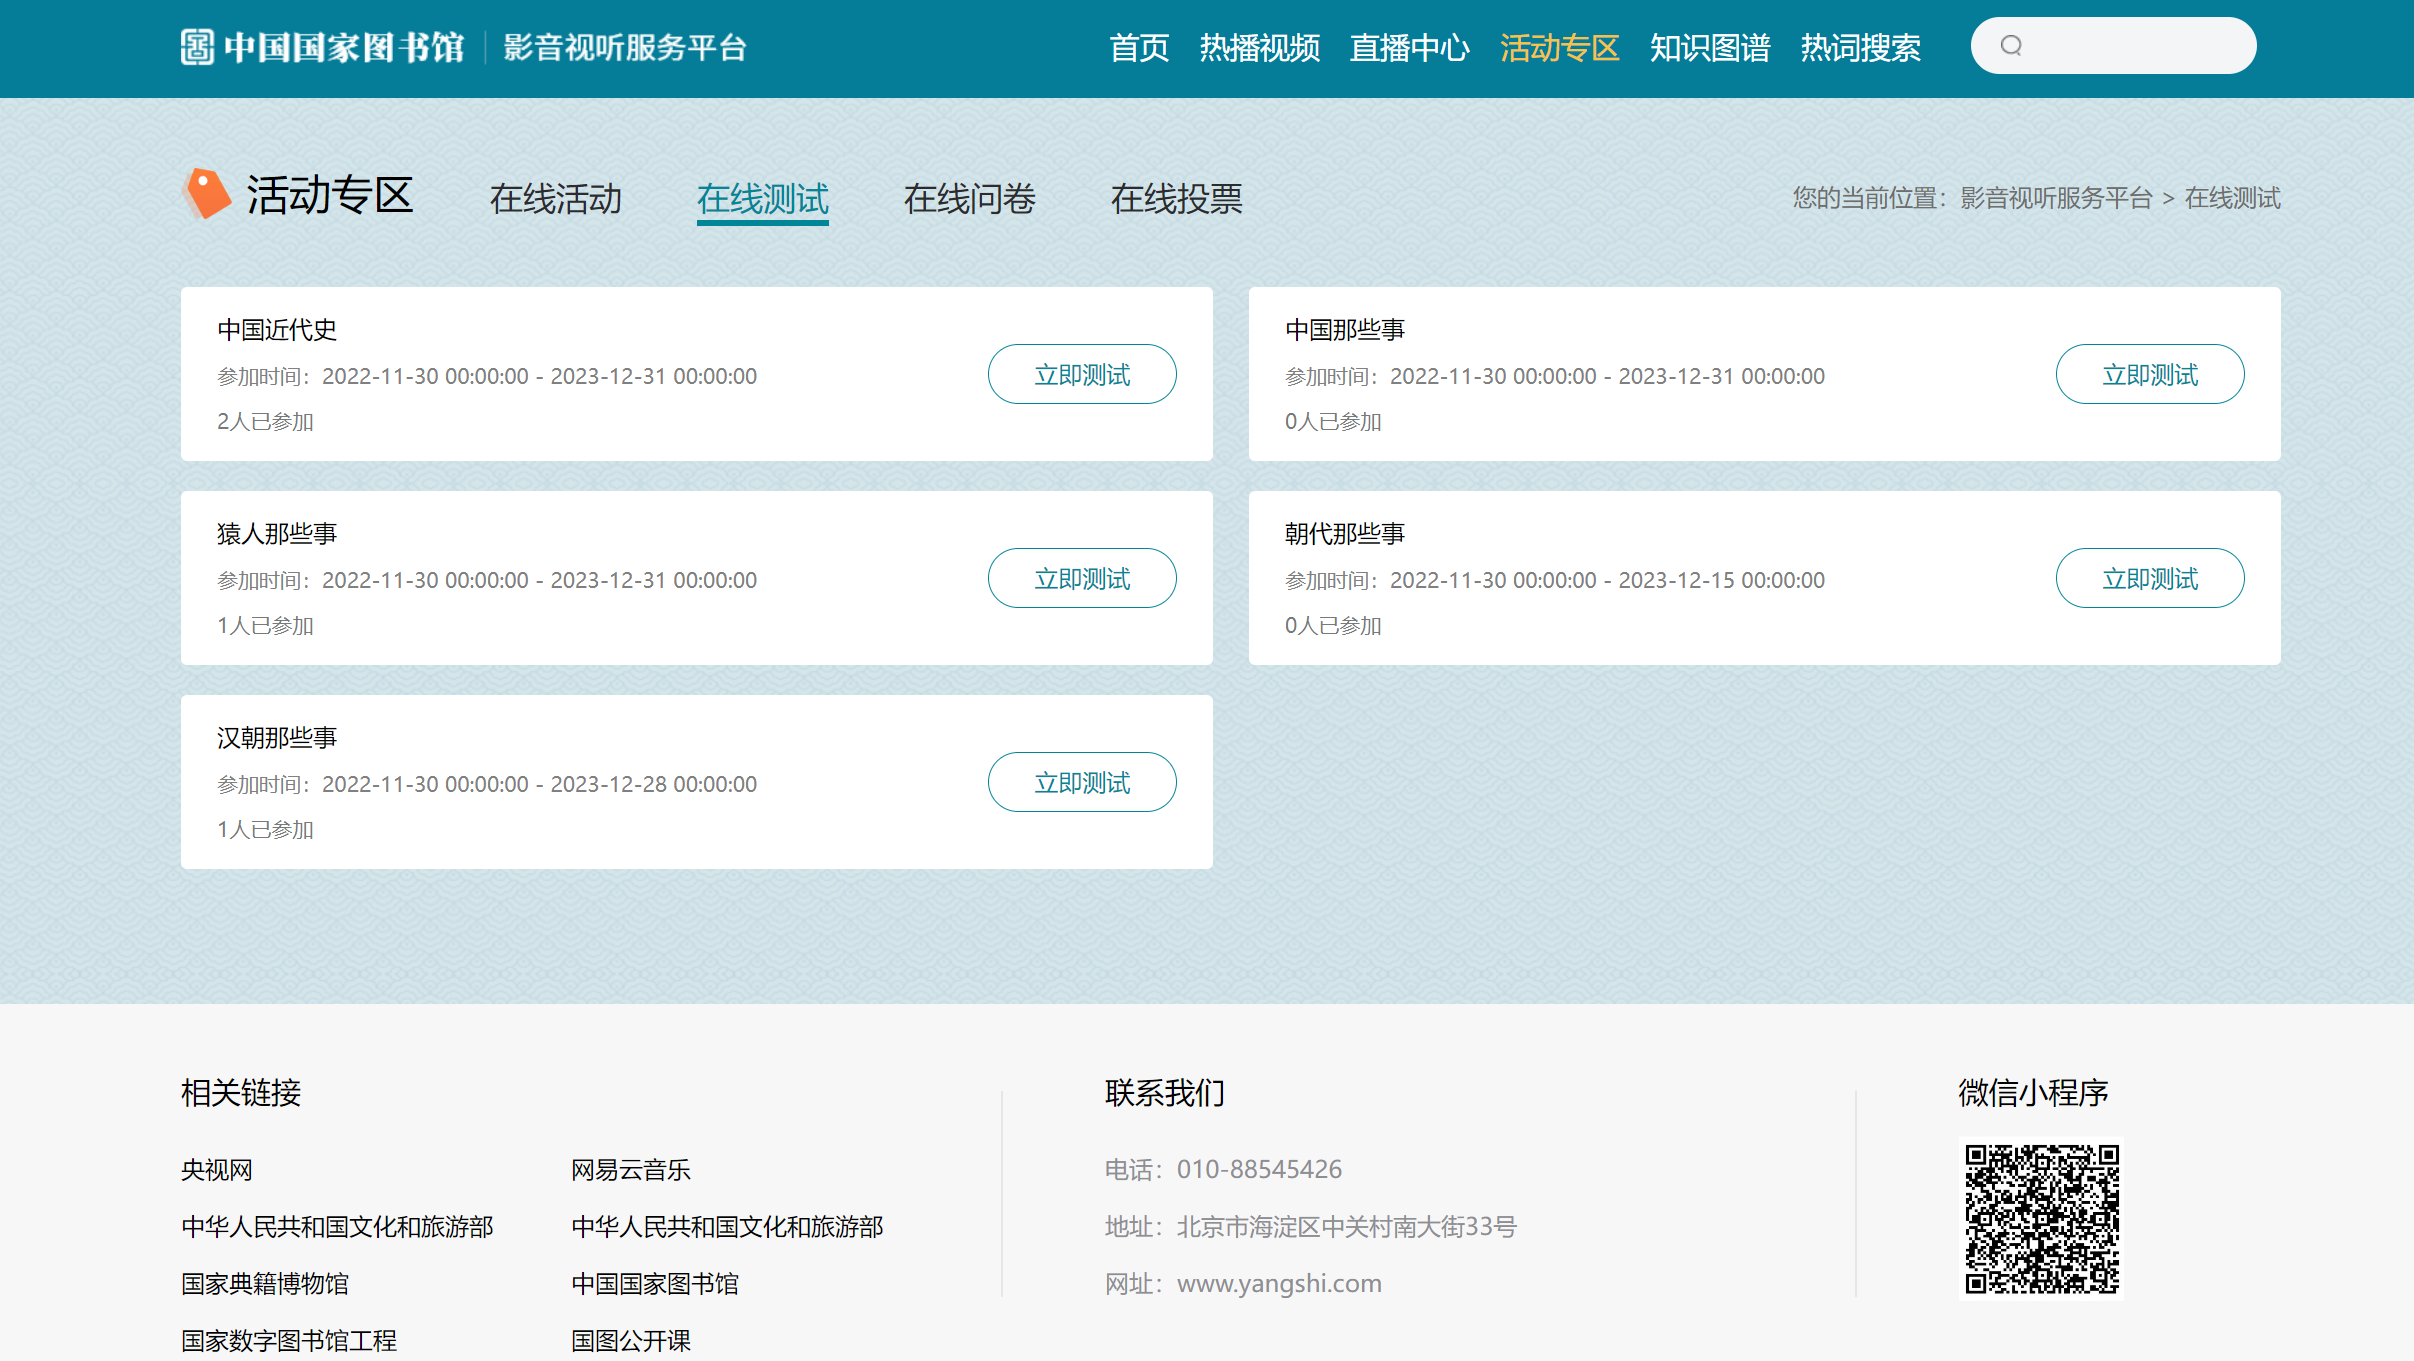2414x1361 pixels.
Task: Open 直播中心 from the navigation bar
Action: tap(1409, 47)
